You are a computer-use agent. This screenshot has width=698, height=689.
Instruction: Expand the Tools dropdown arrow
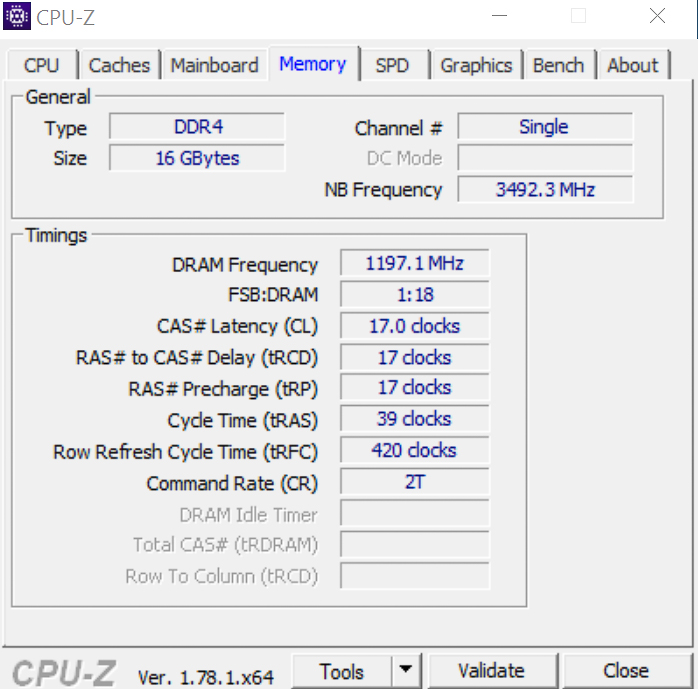point(406,670)
